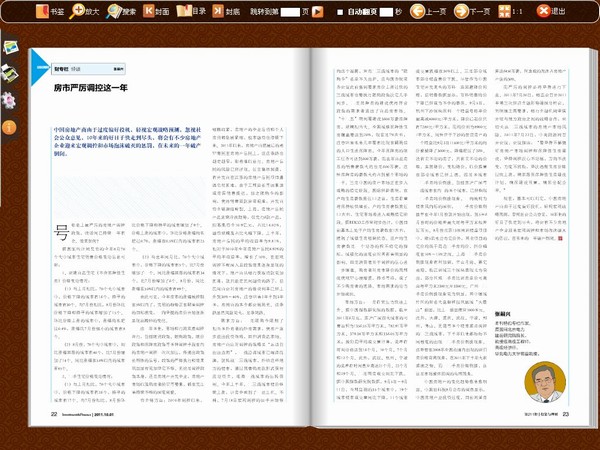Jump to the 封底 back cover
This screenshot has height=450, width=600.
point(226,11)
